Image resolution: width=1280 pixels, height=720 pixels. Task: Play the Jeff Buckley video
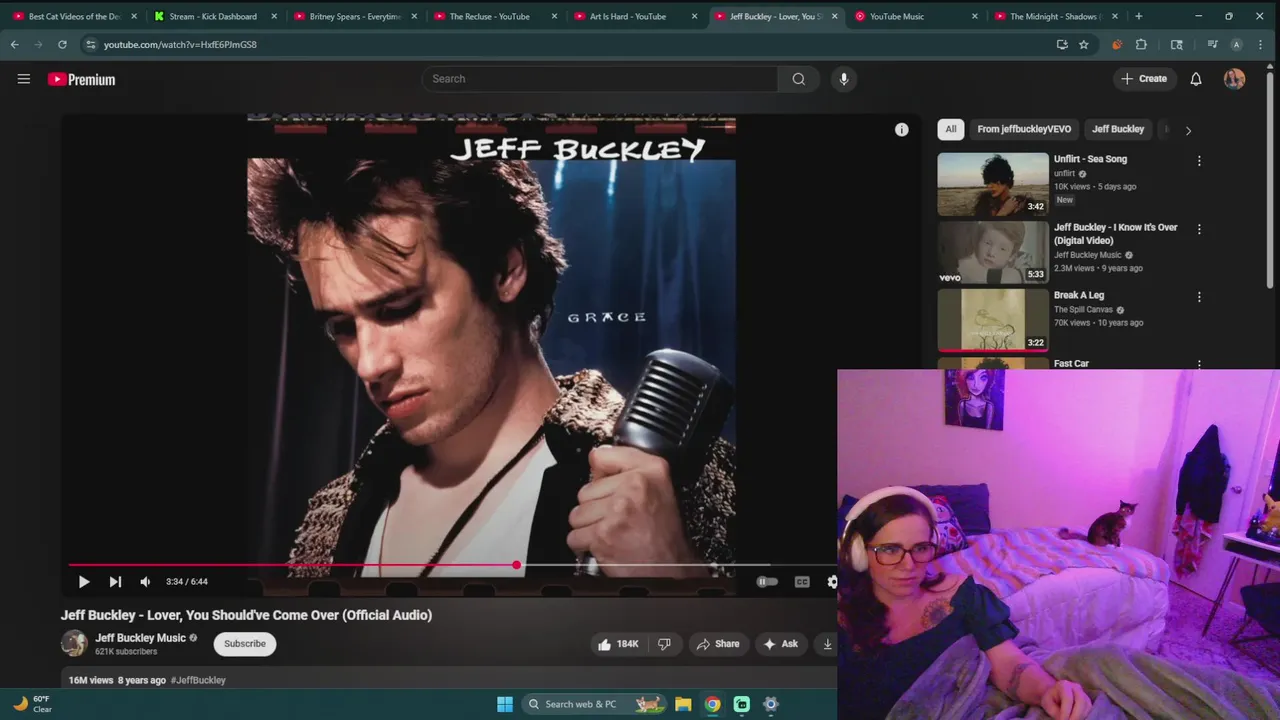pyautogui.click(x=84, y=581)
